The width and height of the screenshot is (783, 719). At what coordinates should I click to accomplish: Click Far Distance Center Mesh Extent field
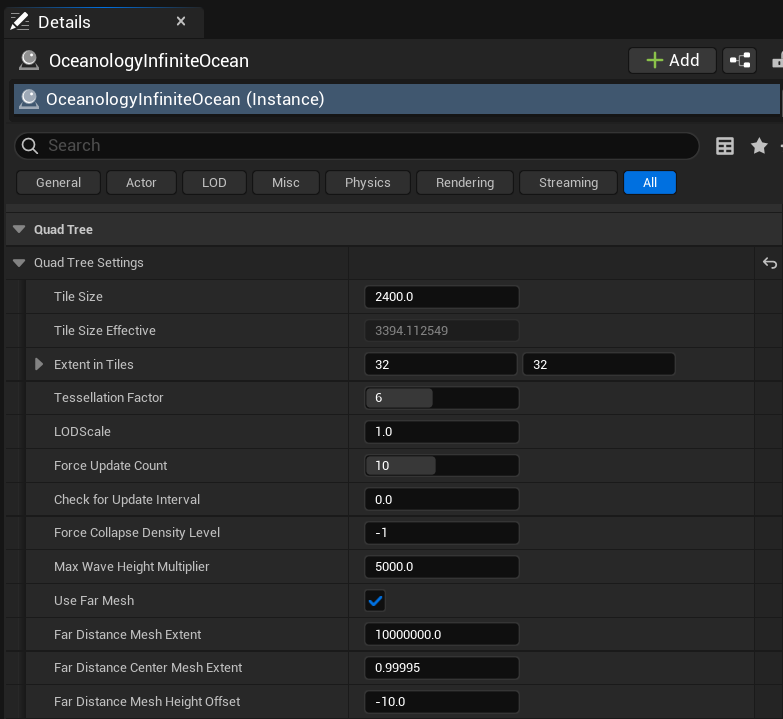442,668
